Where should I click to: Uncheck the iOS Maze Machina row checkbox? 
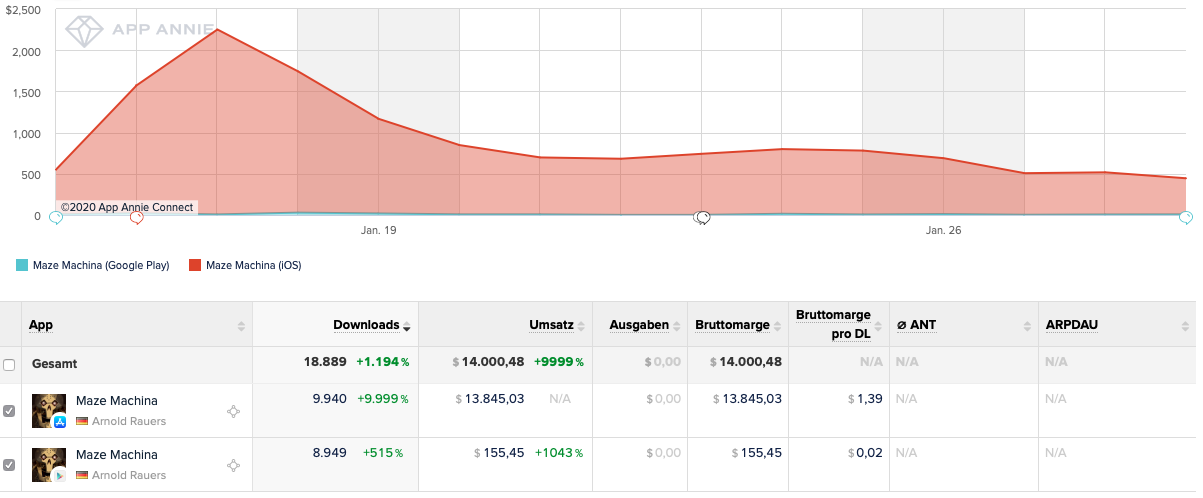[x=9, y=411]
